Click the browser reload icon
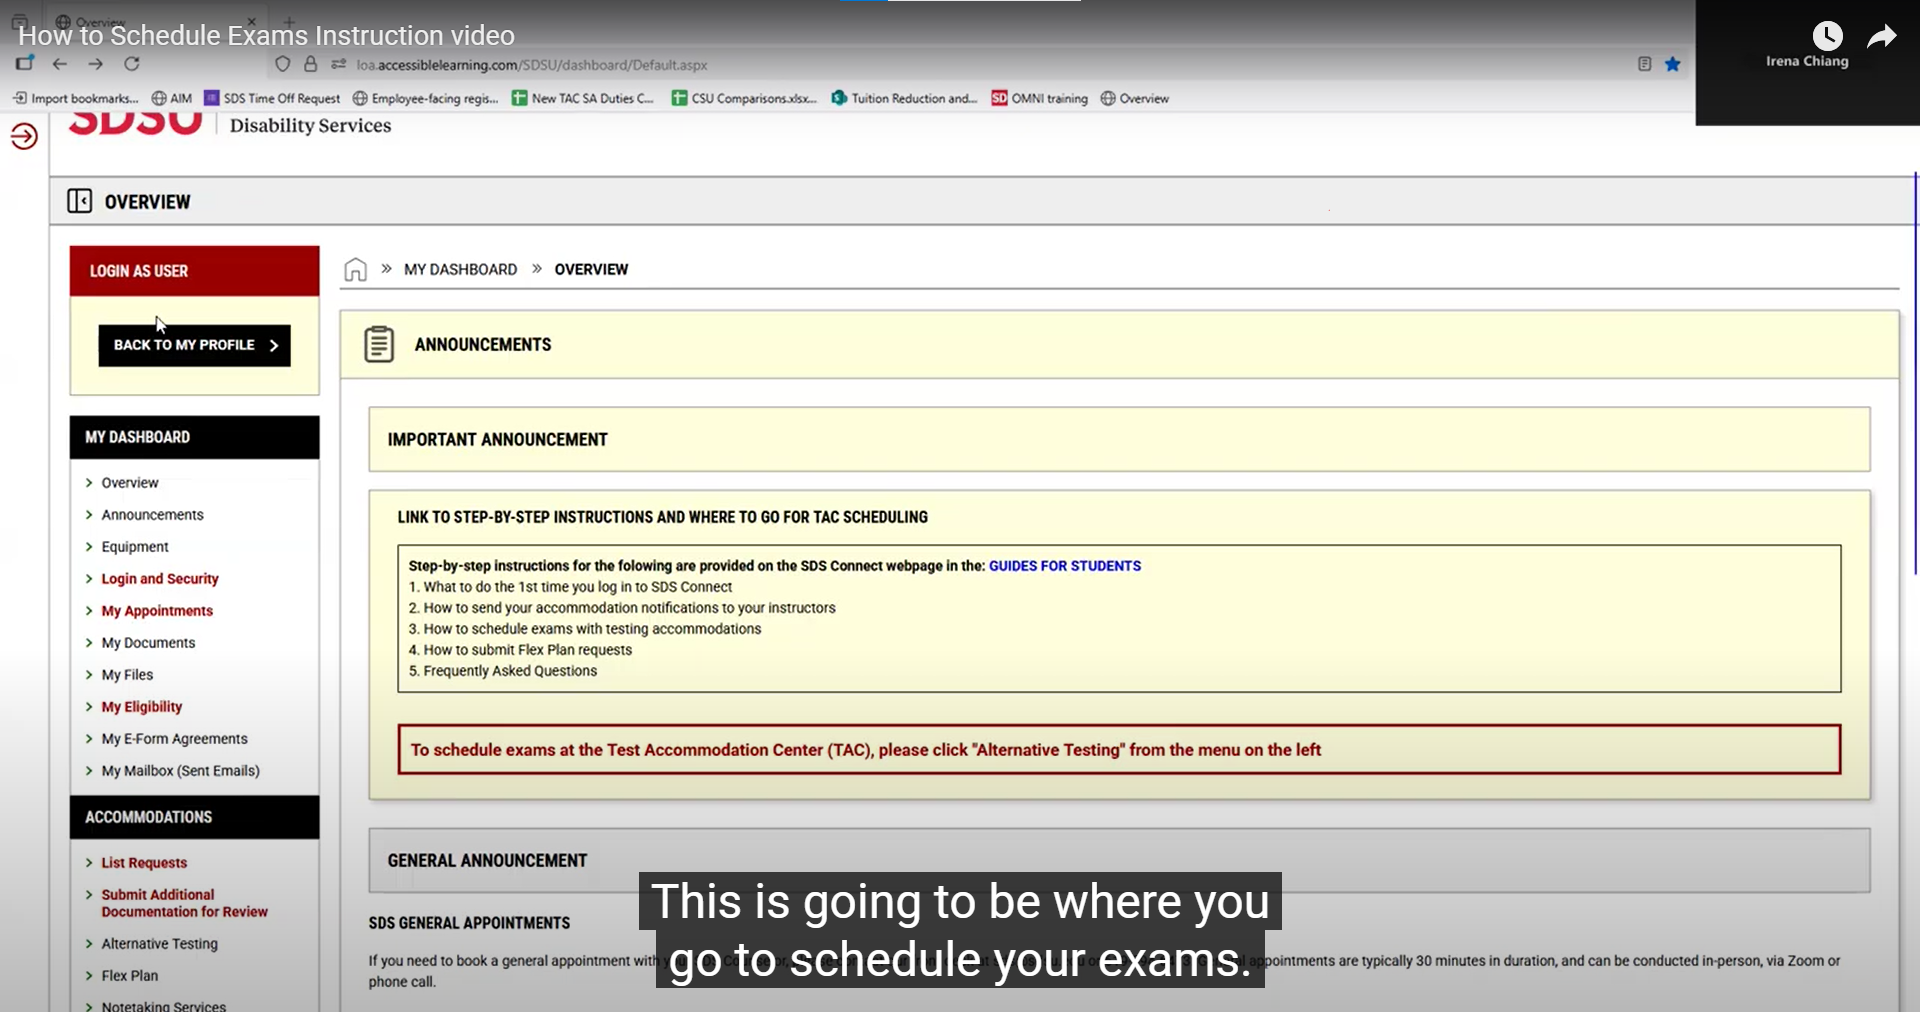1920x1012 pixels. 131,64
